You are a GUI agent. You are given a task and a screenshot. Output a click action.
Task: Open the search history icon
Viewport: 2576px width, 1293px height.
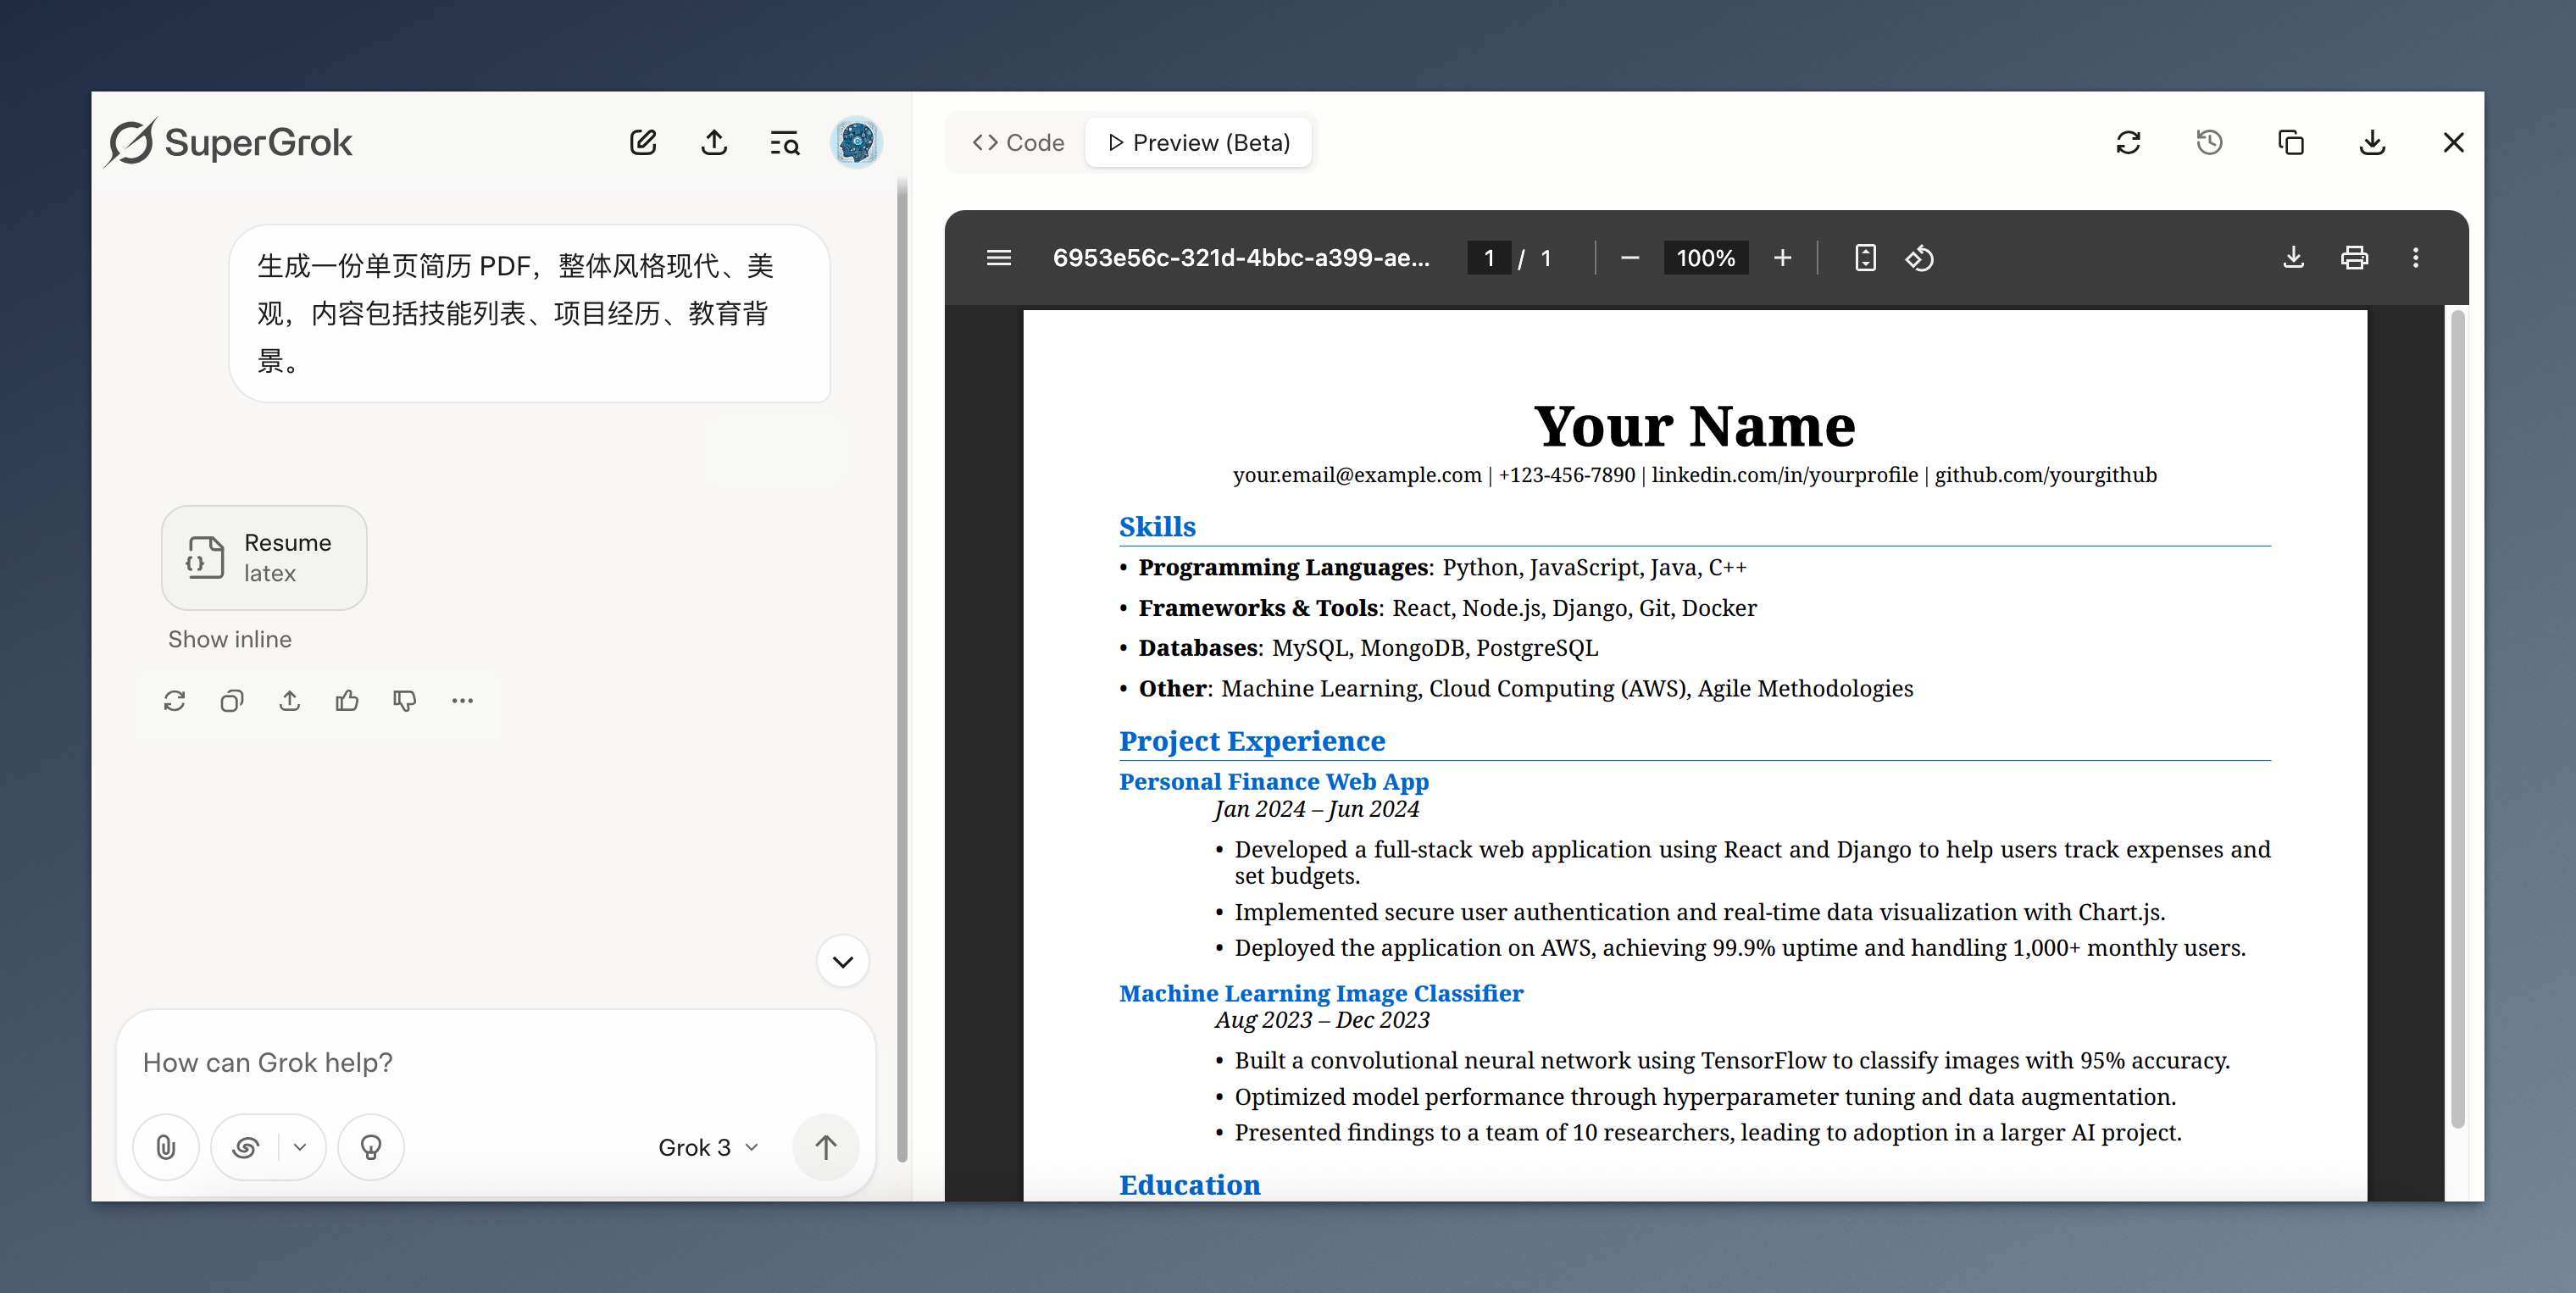785,143
